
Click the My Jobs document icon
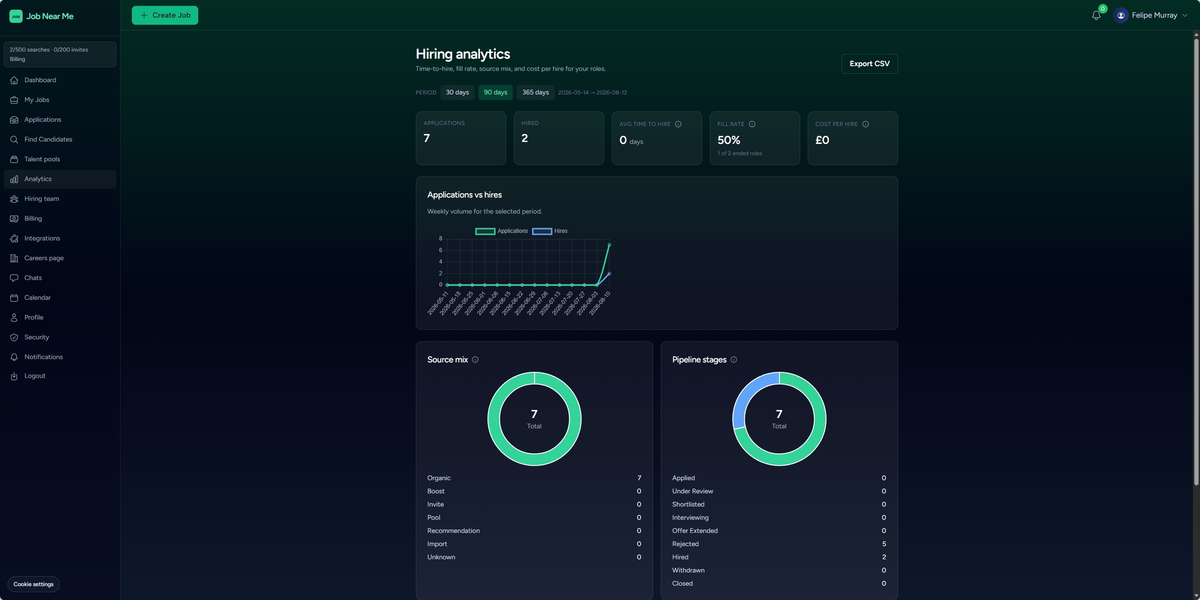pyautogui.click(x=14, y=100)
